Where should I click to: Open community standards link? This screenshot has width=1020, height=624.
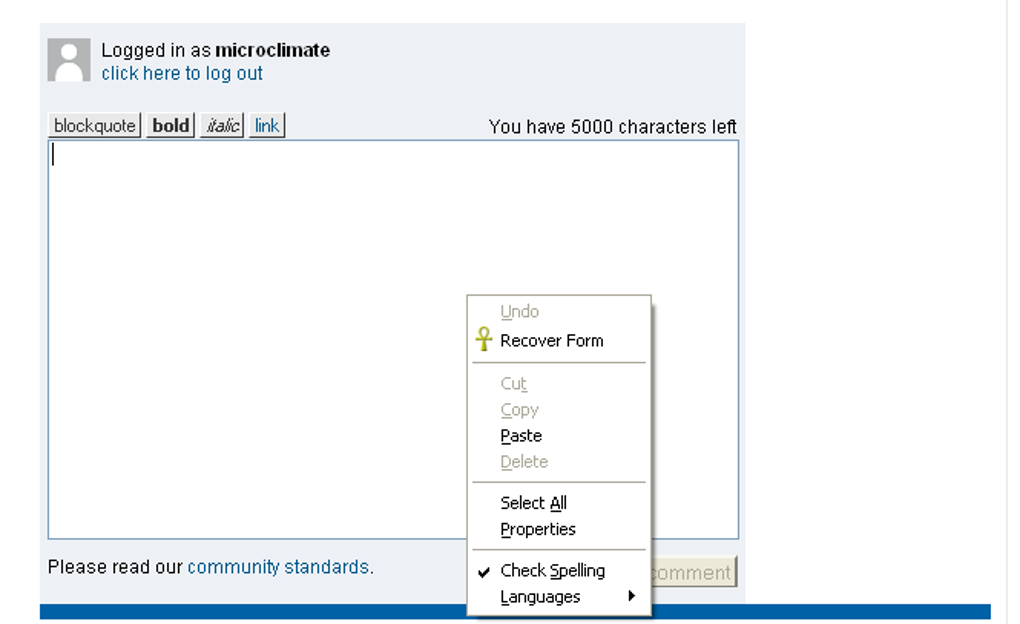[x=277, y=567]
